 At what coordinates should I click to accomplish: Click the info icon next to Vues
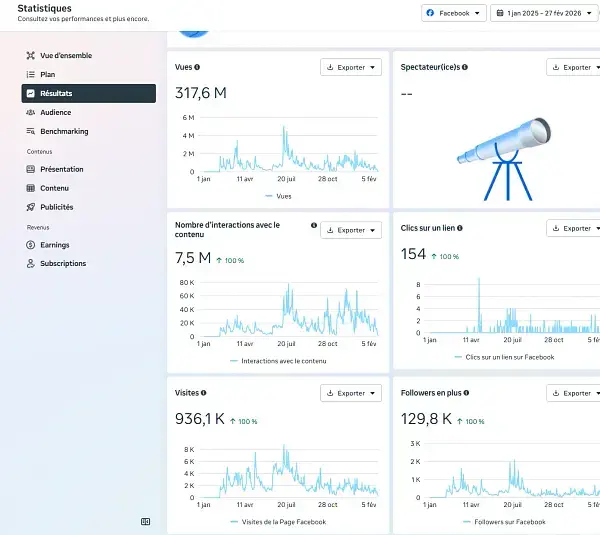(197, 67)
